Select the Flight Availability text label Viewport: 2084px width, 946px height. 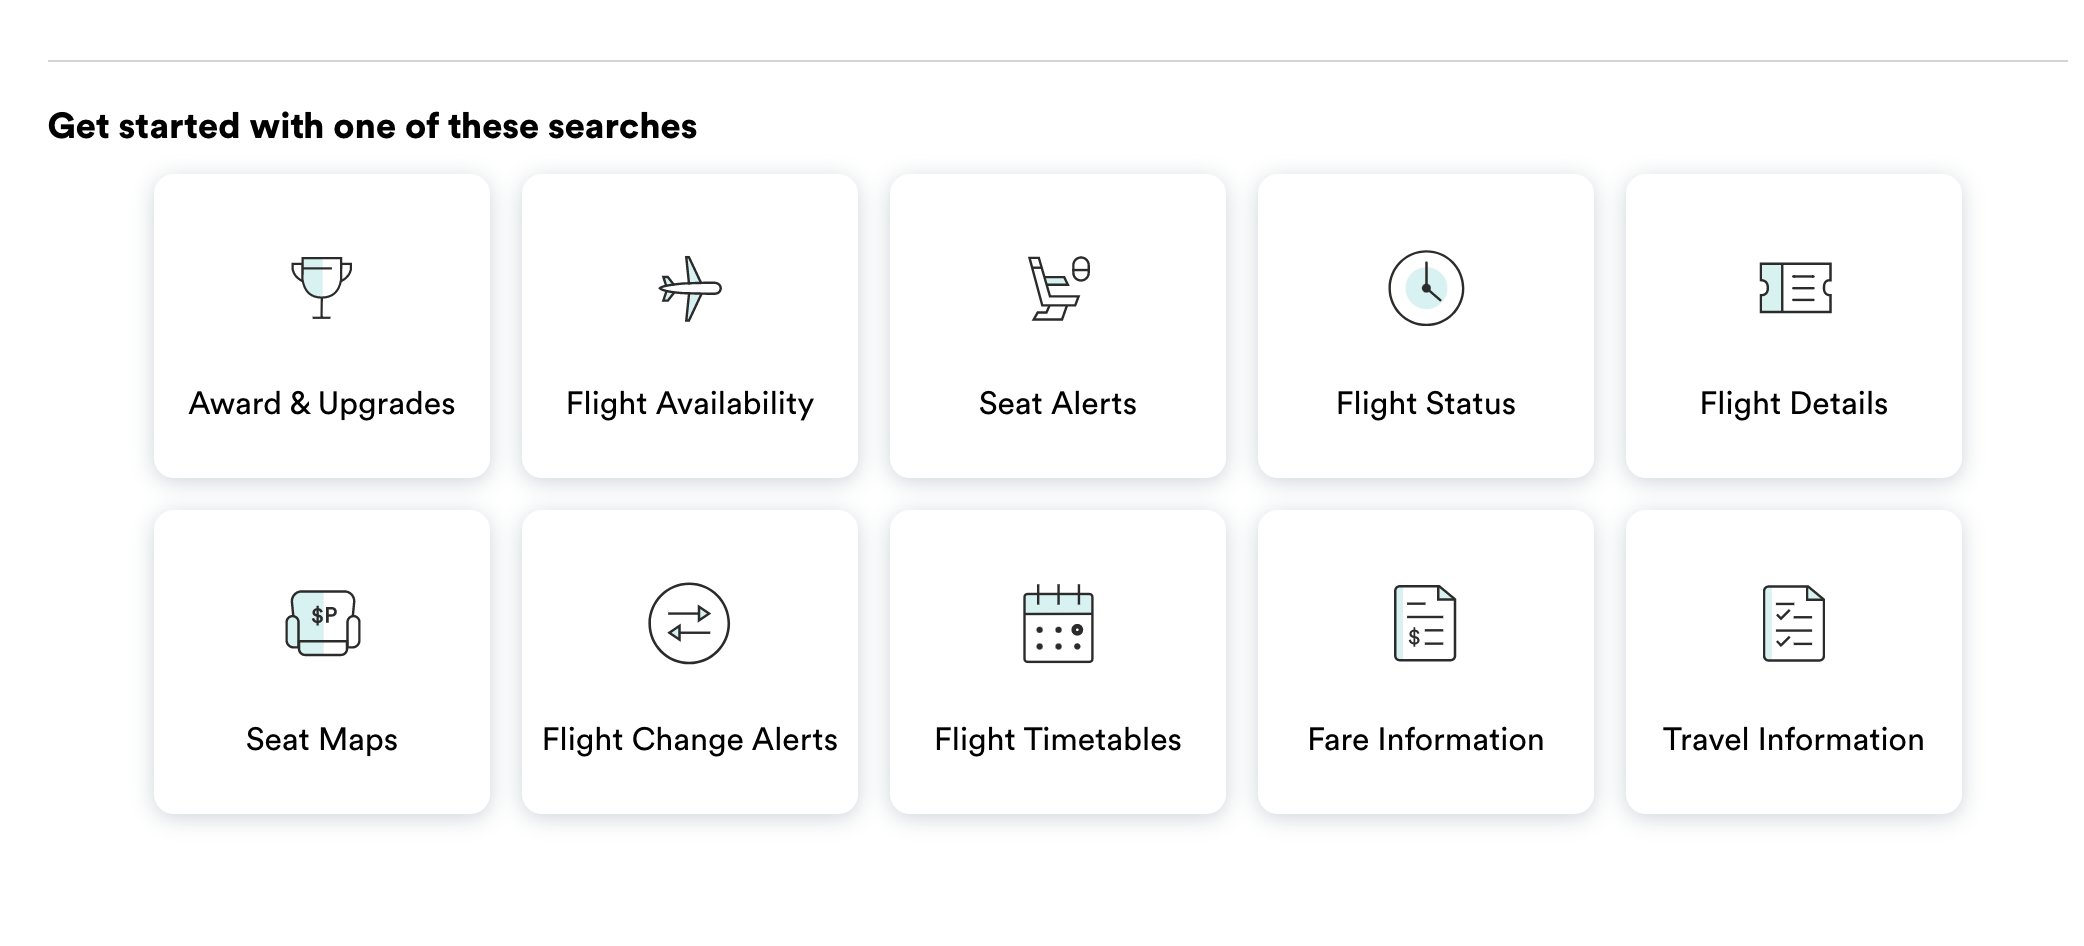tap(690, 403)
